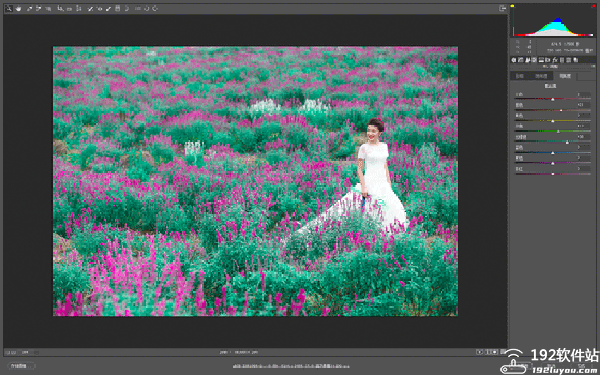Toggle full screen mode icon

point(502,8)
